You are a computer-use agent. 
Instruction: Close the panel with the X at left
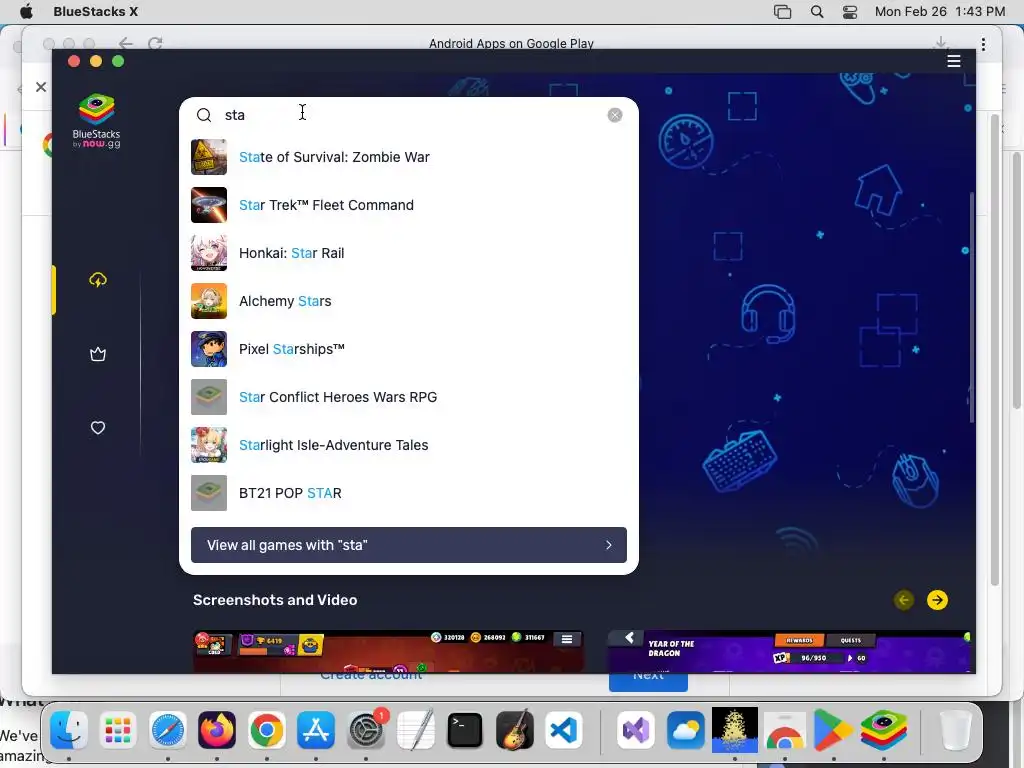[x=41, y=87]
